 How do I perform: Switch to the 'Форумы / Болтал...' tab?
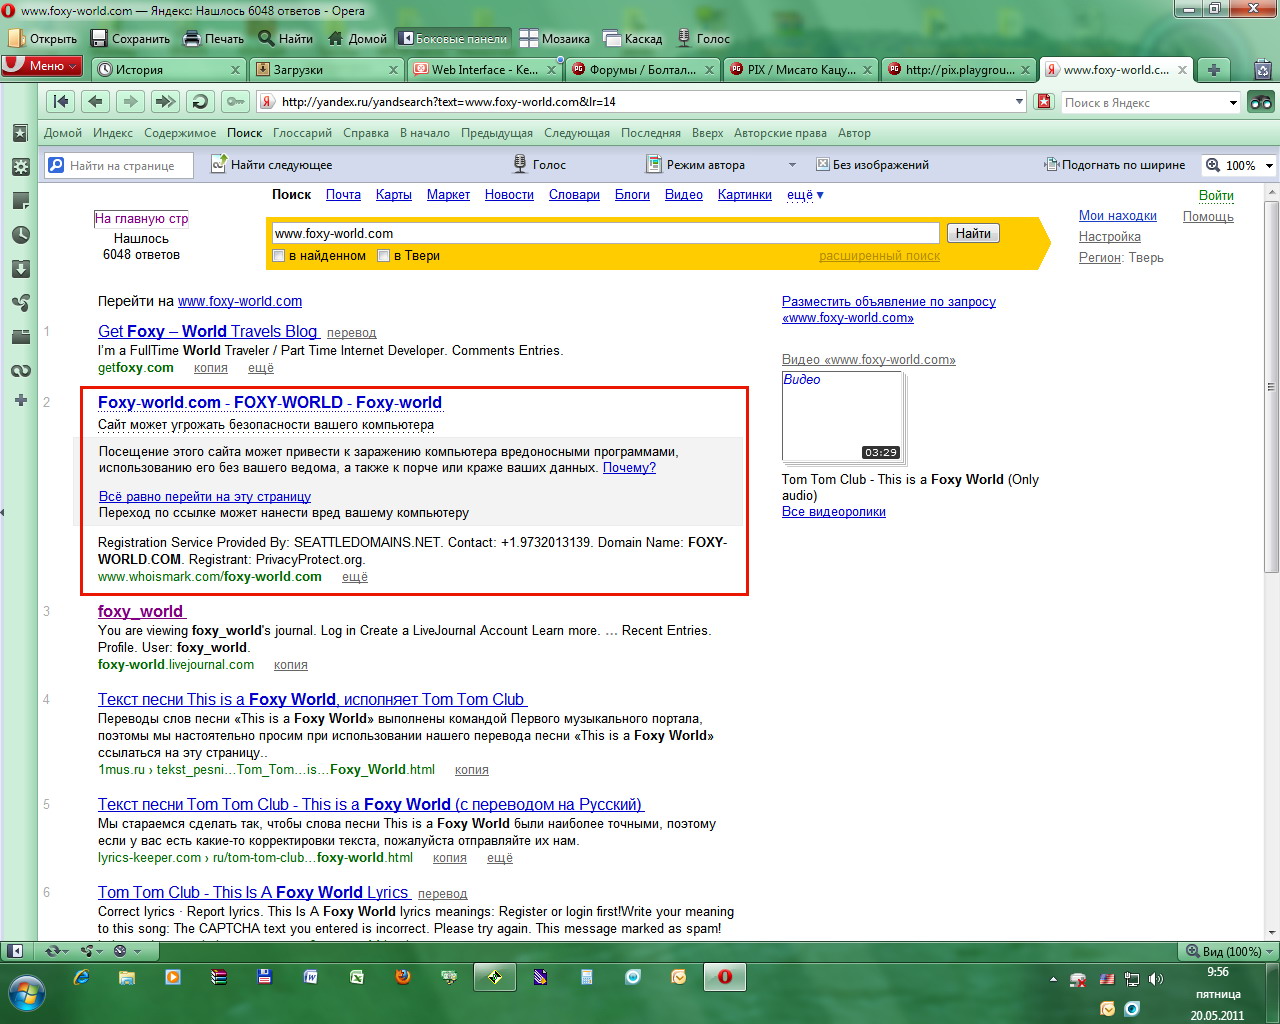click(643, 70)
